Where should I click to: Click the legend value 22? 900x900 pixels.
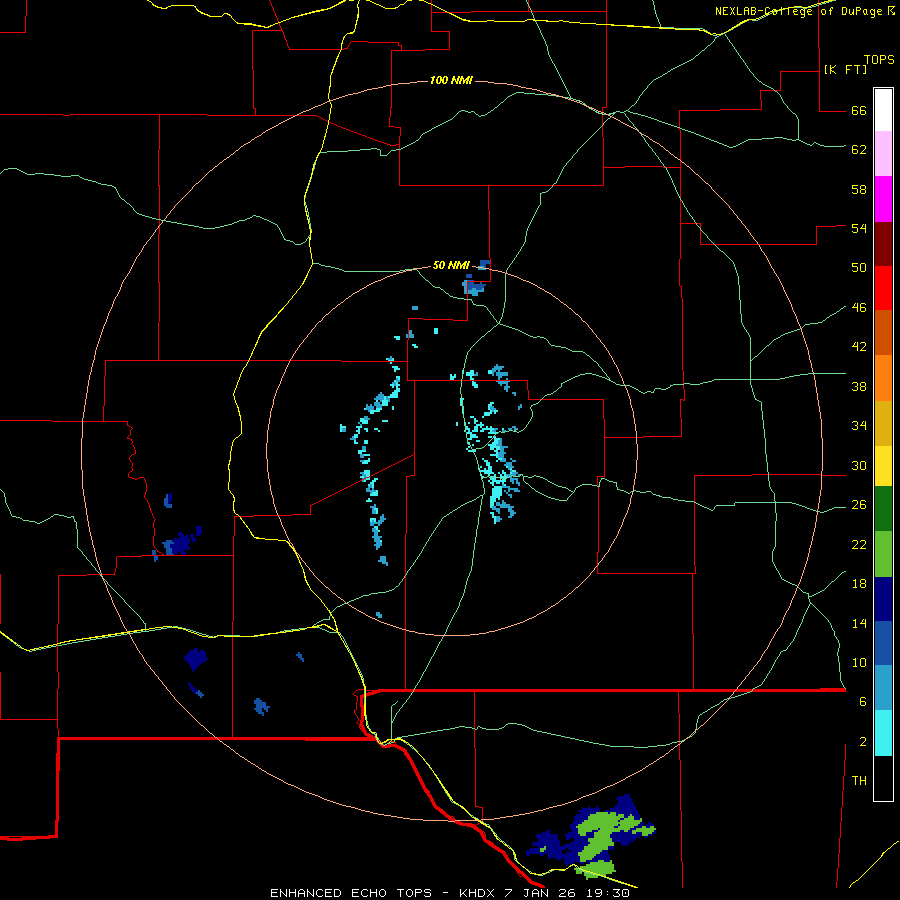click(859, 545)
